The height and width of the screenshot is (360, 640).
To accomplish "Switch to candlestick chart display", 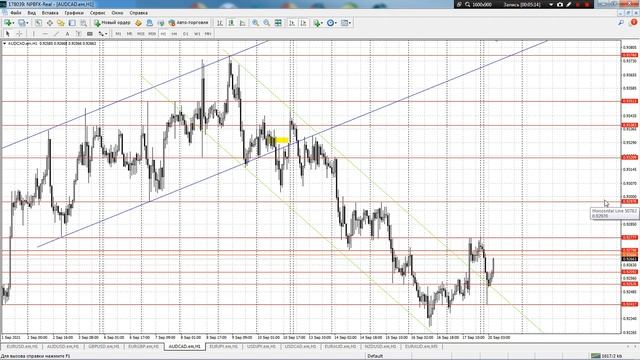I will click(231, 23).
